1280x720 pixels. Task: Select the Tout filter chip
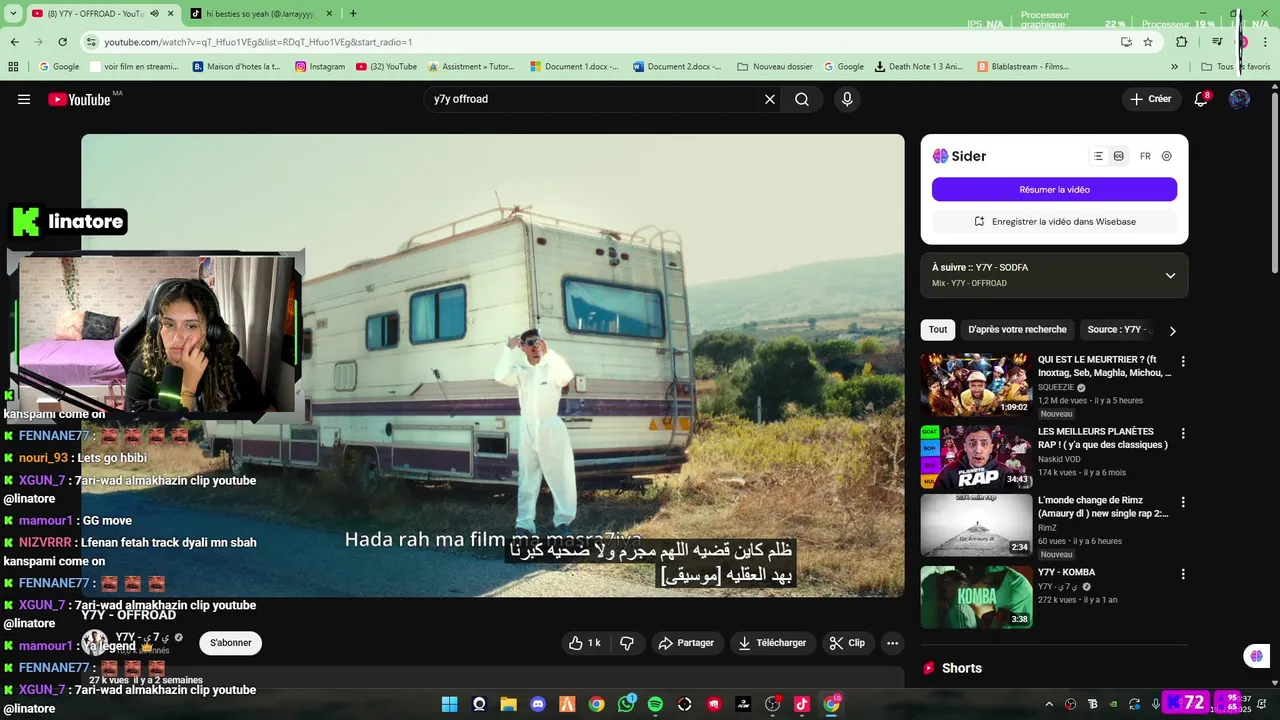click(x=938, y=330)
